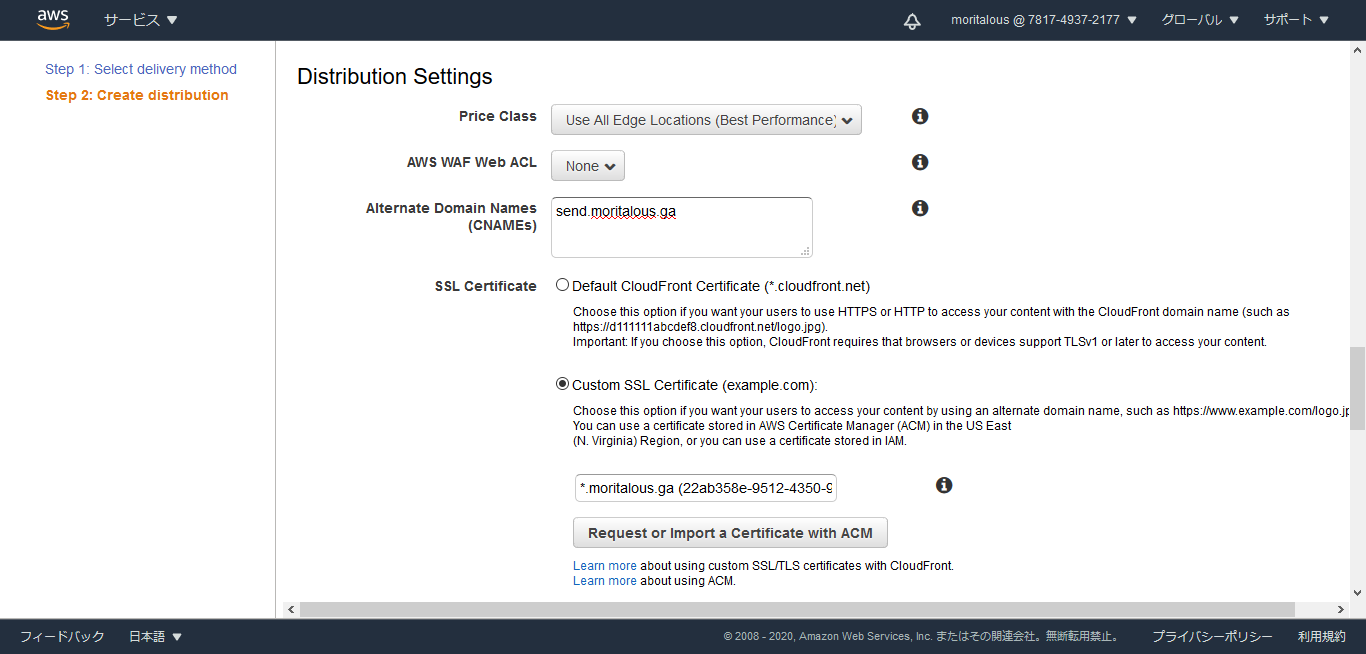Show info for Price Class

(920, 116)
